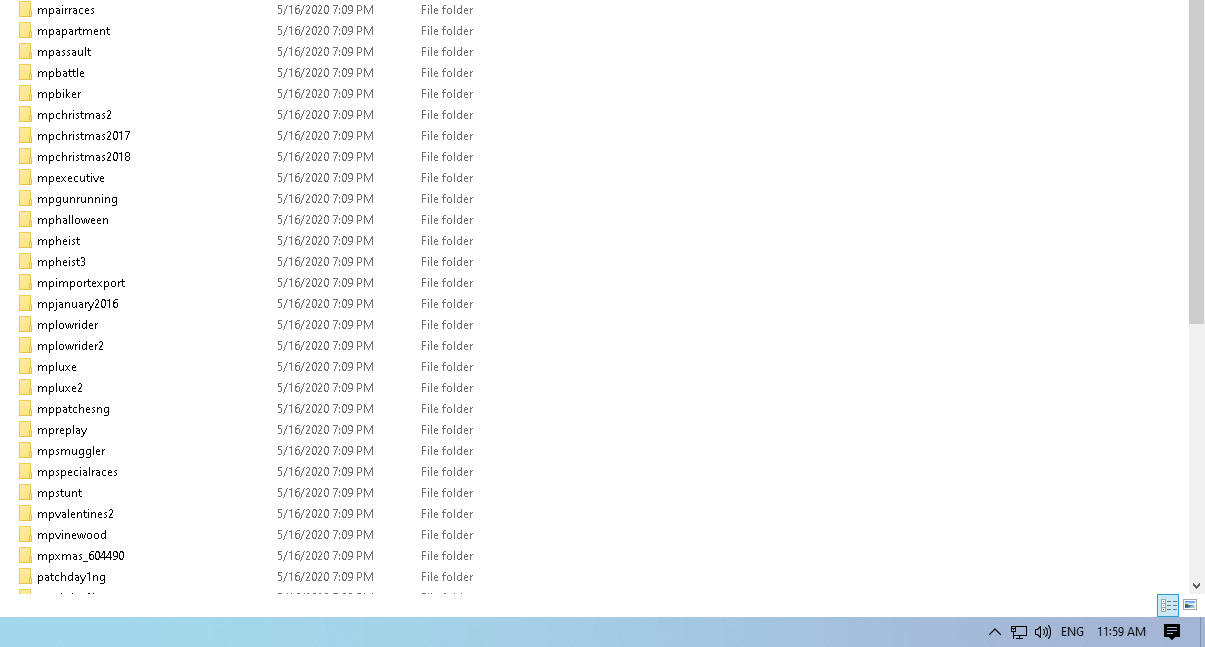Click the patchday1ng folder icon
The width and height of the screenshot is (1205, 647).
pos(24,577)
